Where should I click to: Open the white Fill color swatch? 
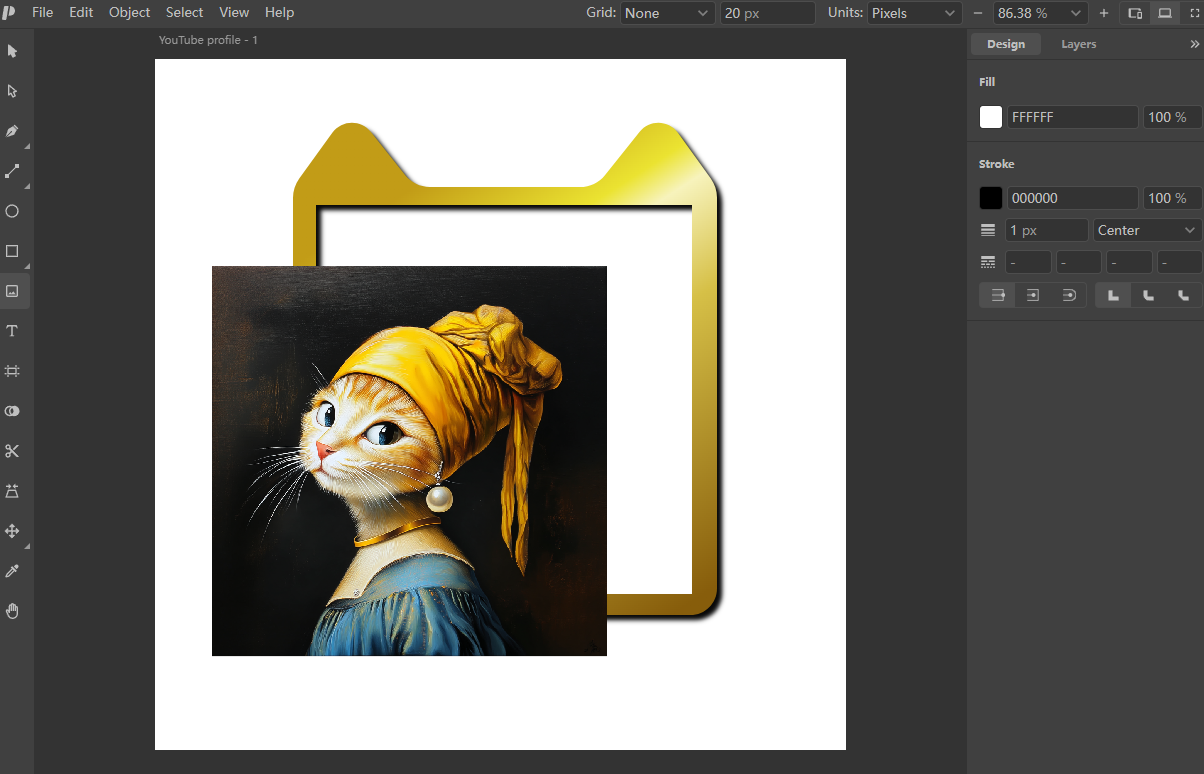990,117
